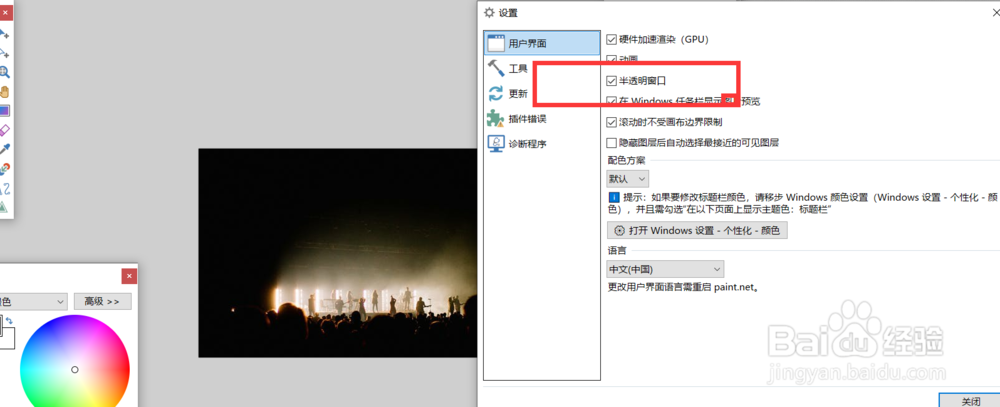The image size is (1000, 407).
Task: Toggle 滚动时不受画布边界限制 checkbox
Action: pos(612,122)
